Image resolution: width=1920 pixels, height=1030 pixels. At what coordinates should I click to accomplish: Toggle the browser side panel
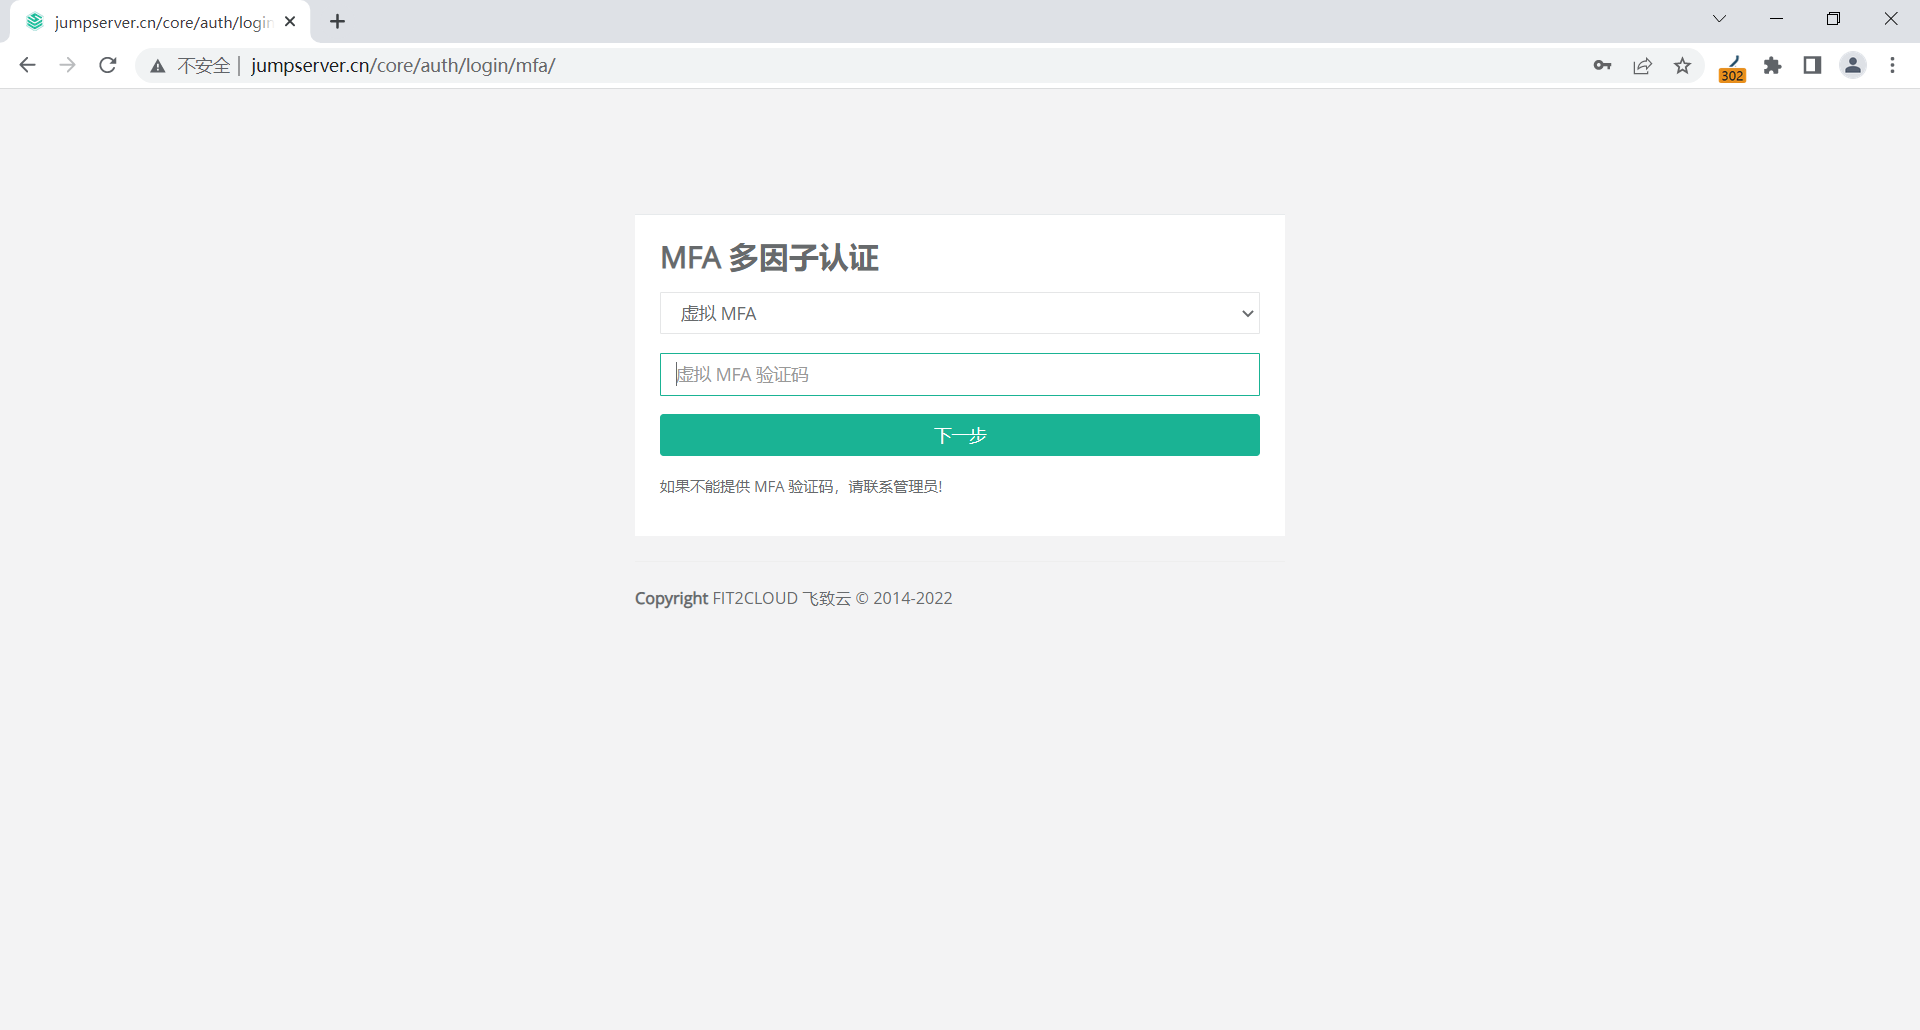(x=1812, y=65)
